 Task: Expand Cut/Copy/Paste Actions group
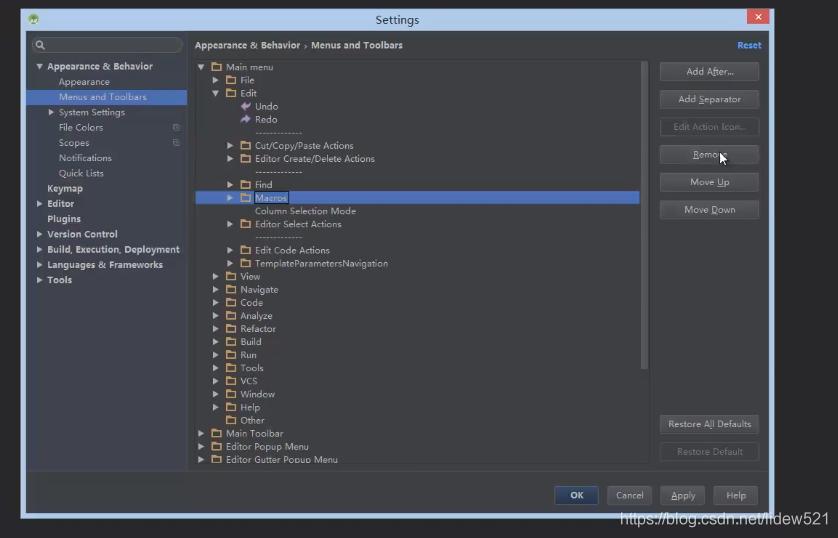click(230, 145)
